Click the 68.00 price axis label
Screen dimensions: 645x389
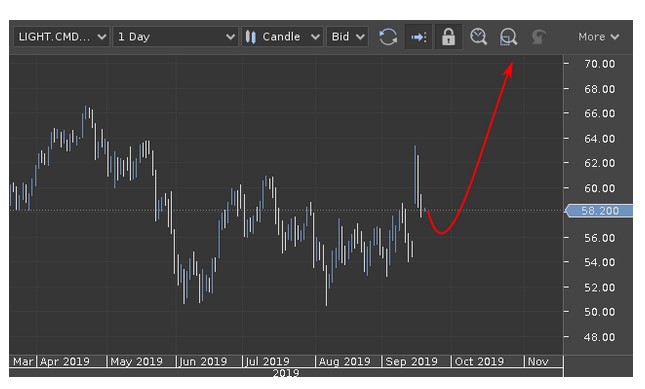click(599, 89)
